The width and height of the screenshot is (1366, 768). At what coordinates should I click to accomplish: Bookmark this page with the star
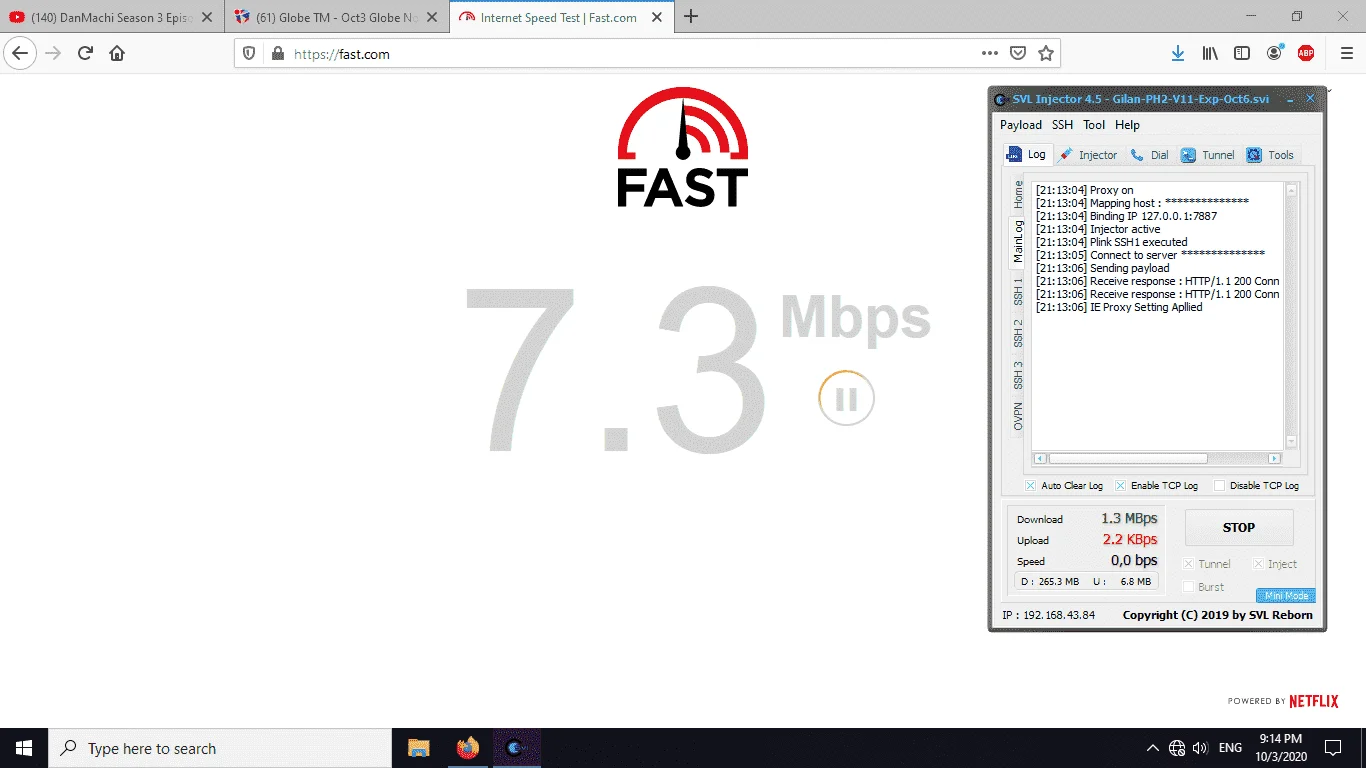pyautogui.click(x=1046, y=54)
